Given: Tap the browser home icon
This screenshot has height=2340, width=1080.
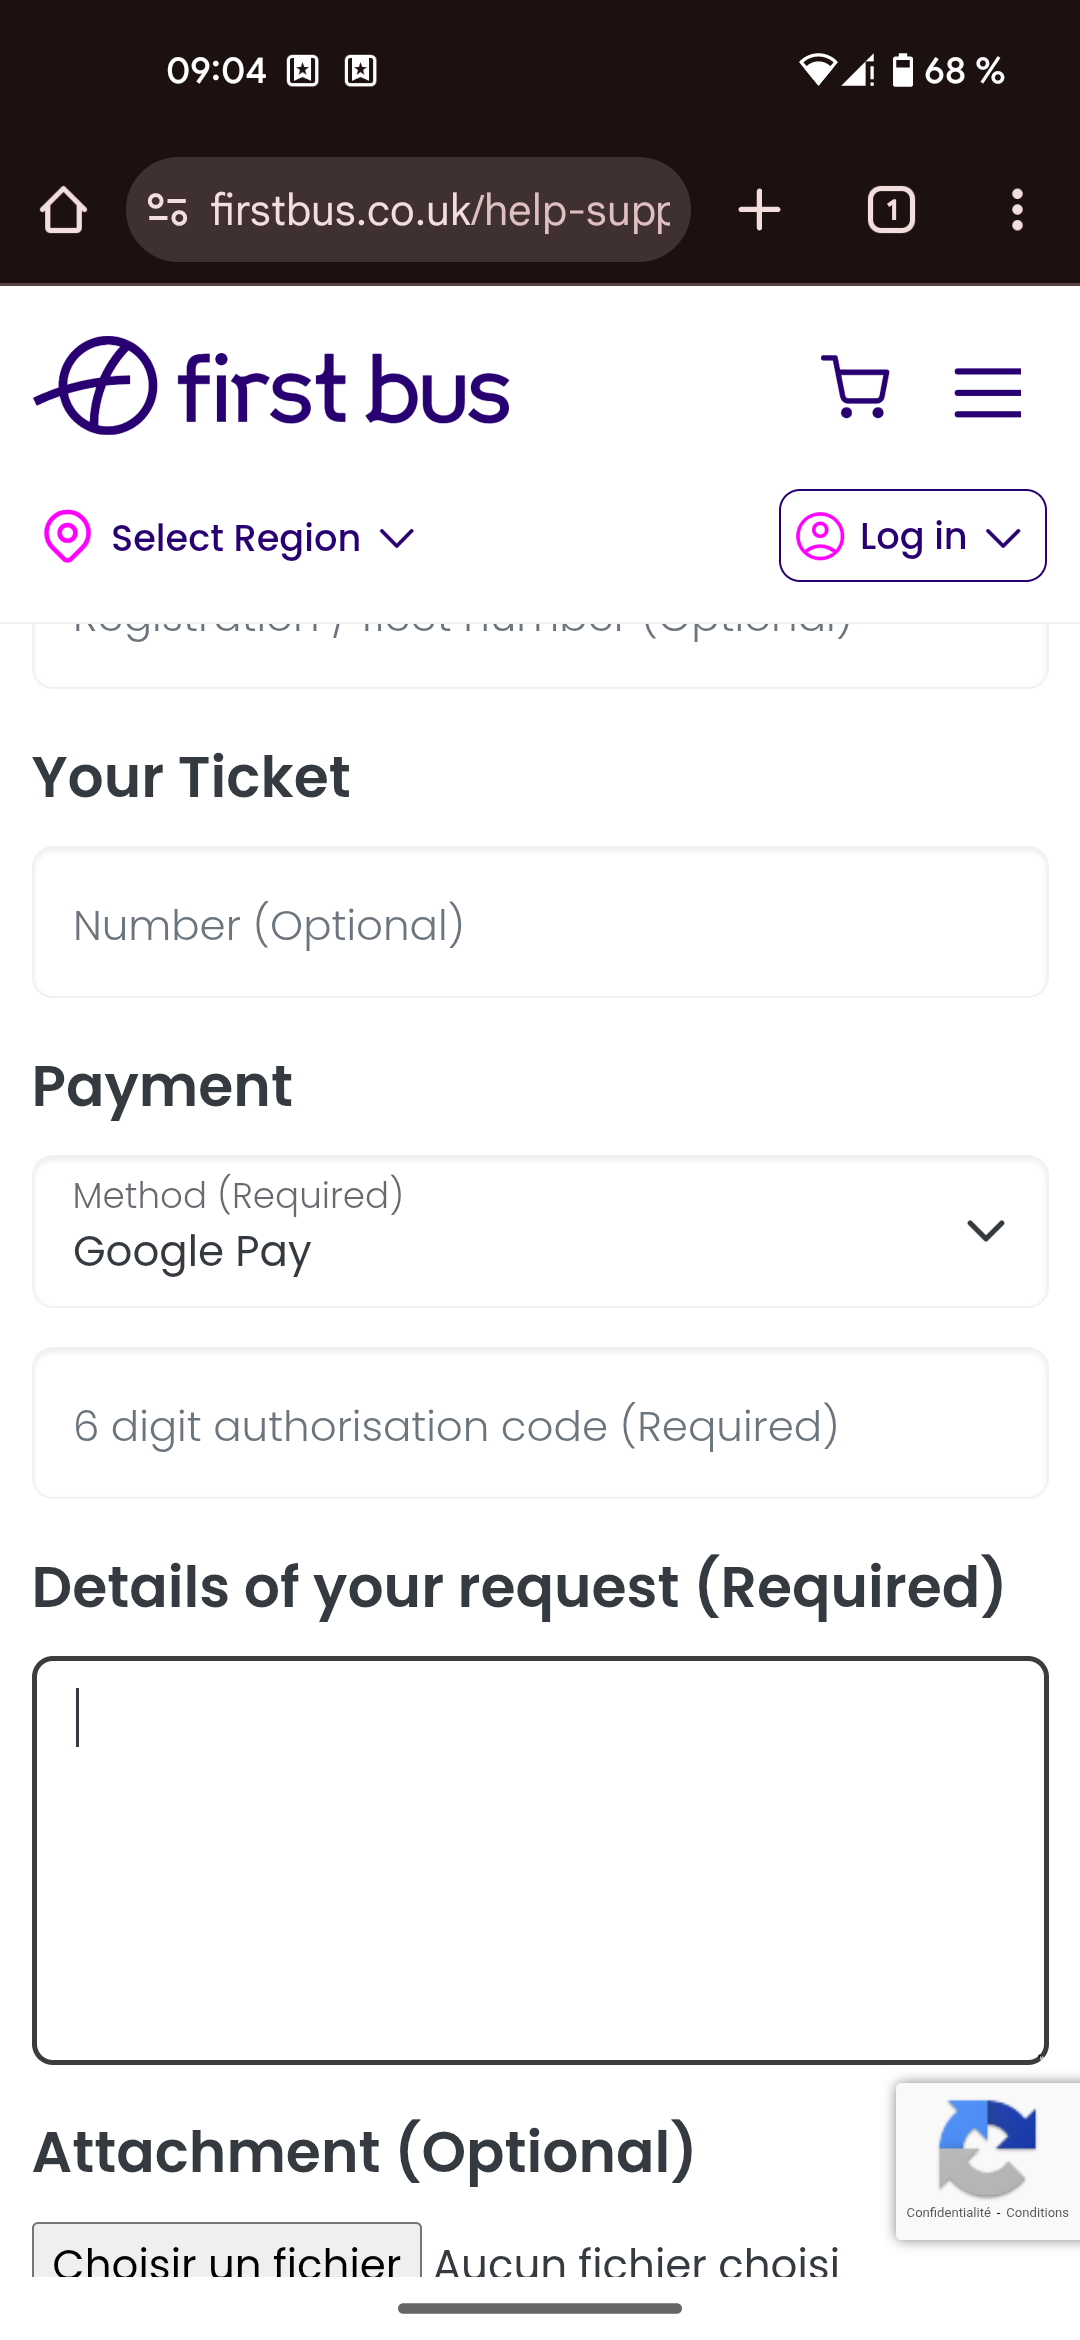Looking at the screenshot, I should 63,210.
